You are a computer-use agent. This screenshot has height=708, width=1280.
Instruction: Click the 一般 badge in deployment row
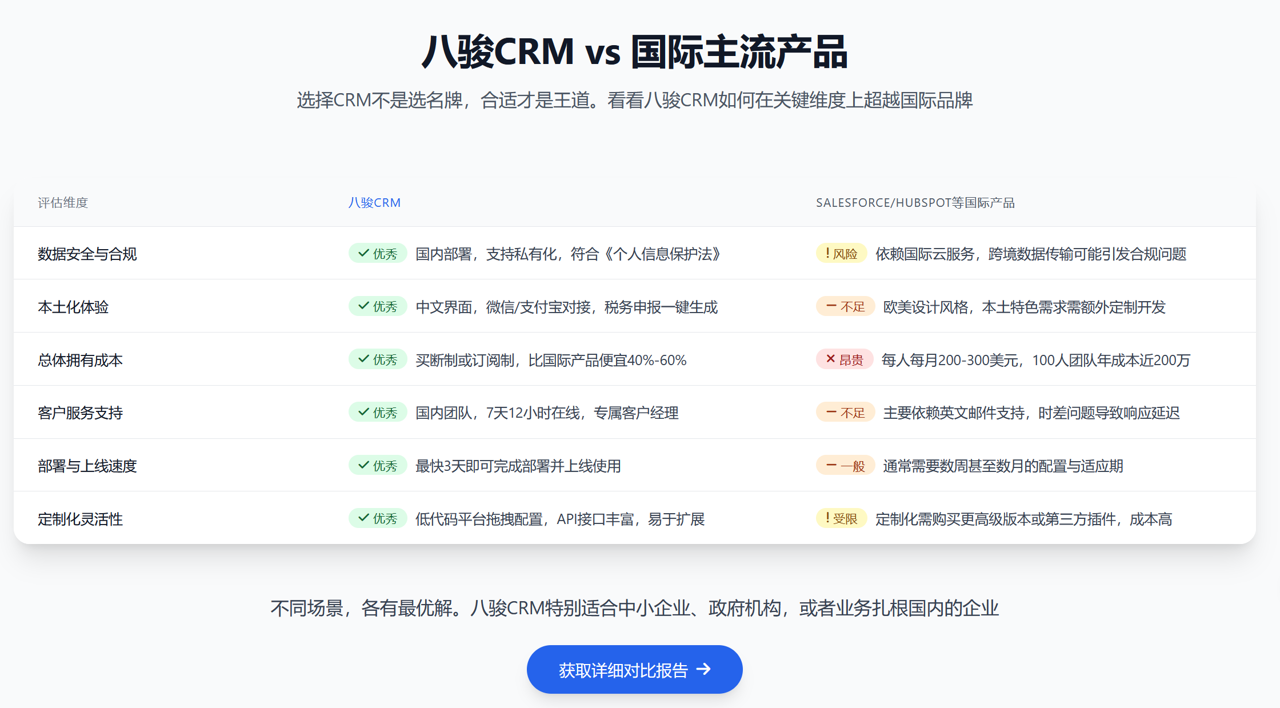coord(845,465)
